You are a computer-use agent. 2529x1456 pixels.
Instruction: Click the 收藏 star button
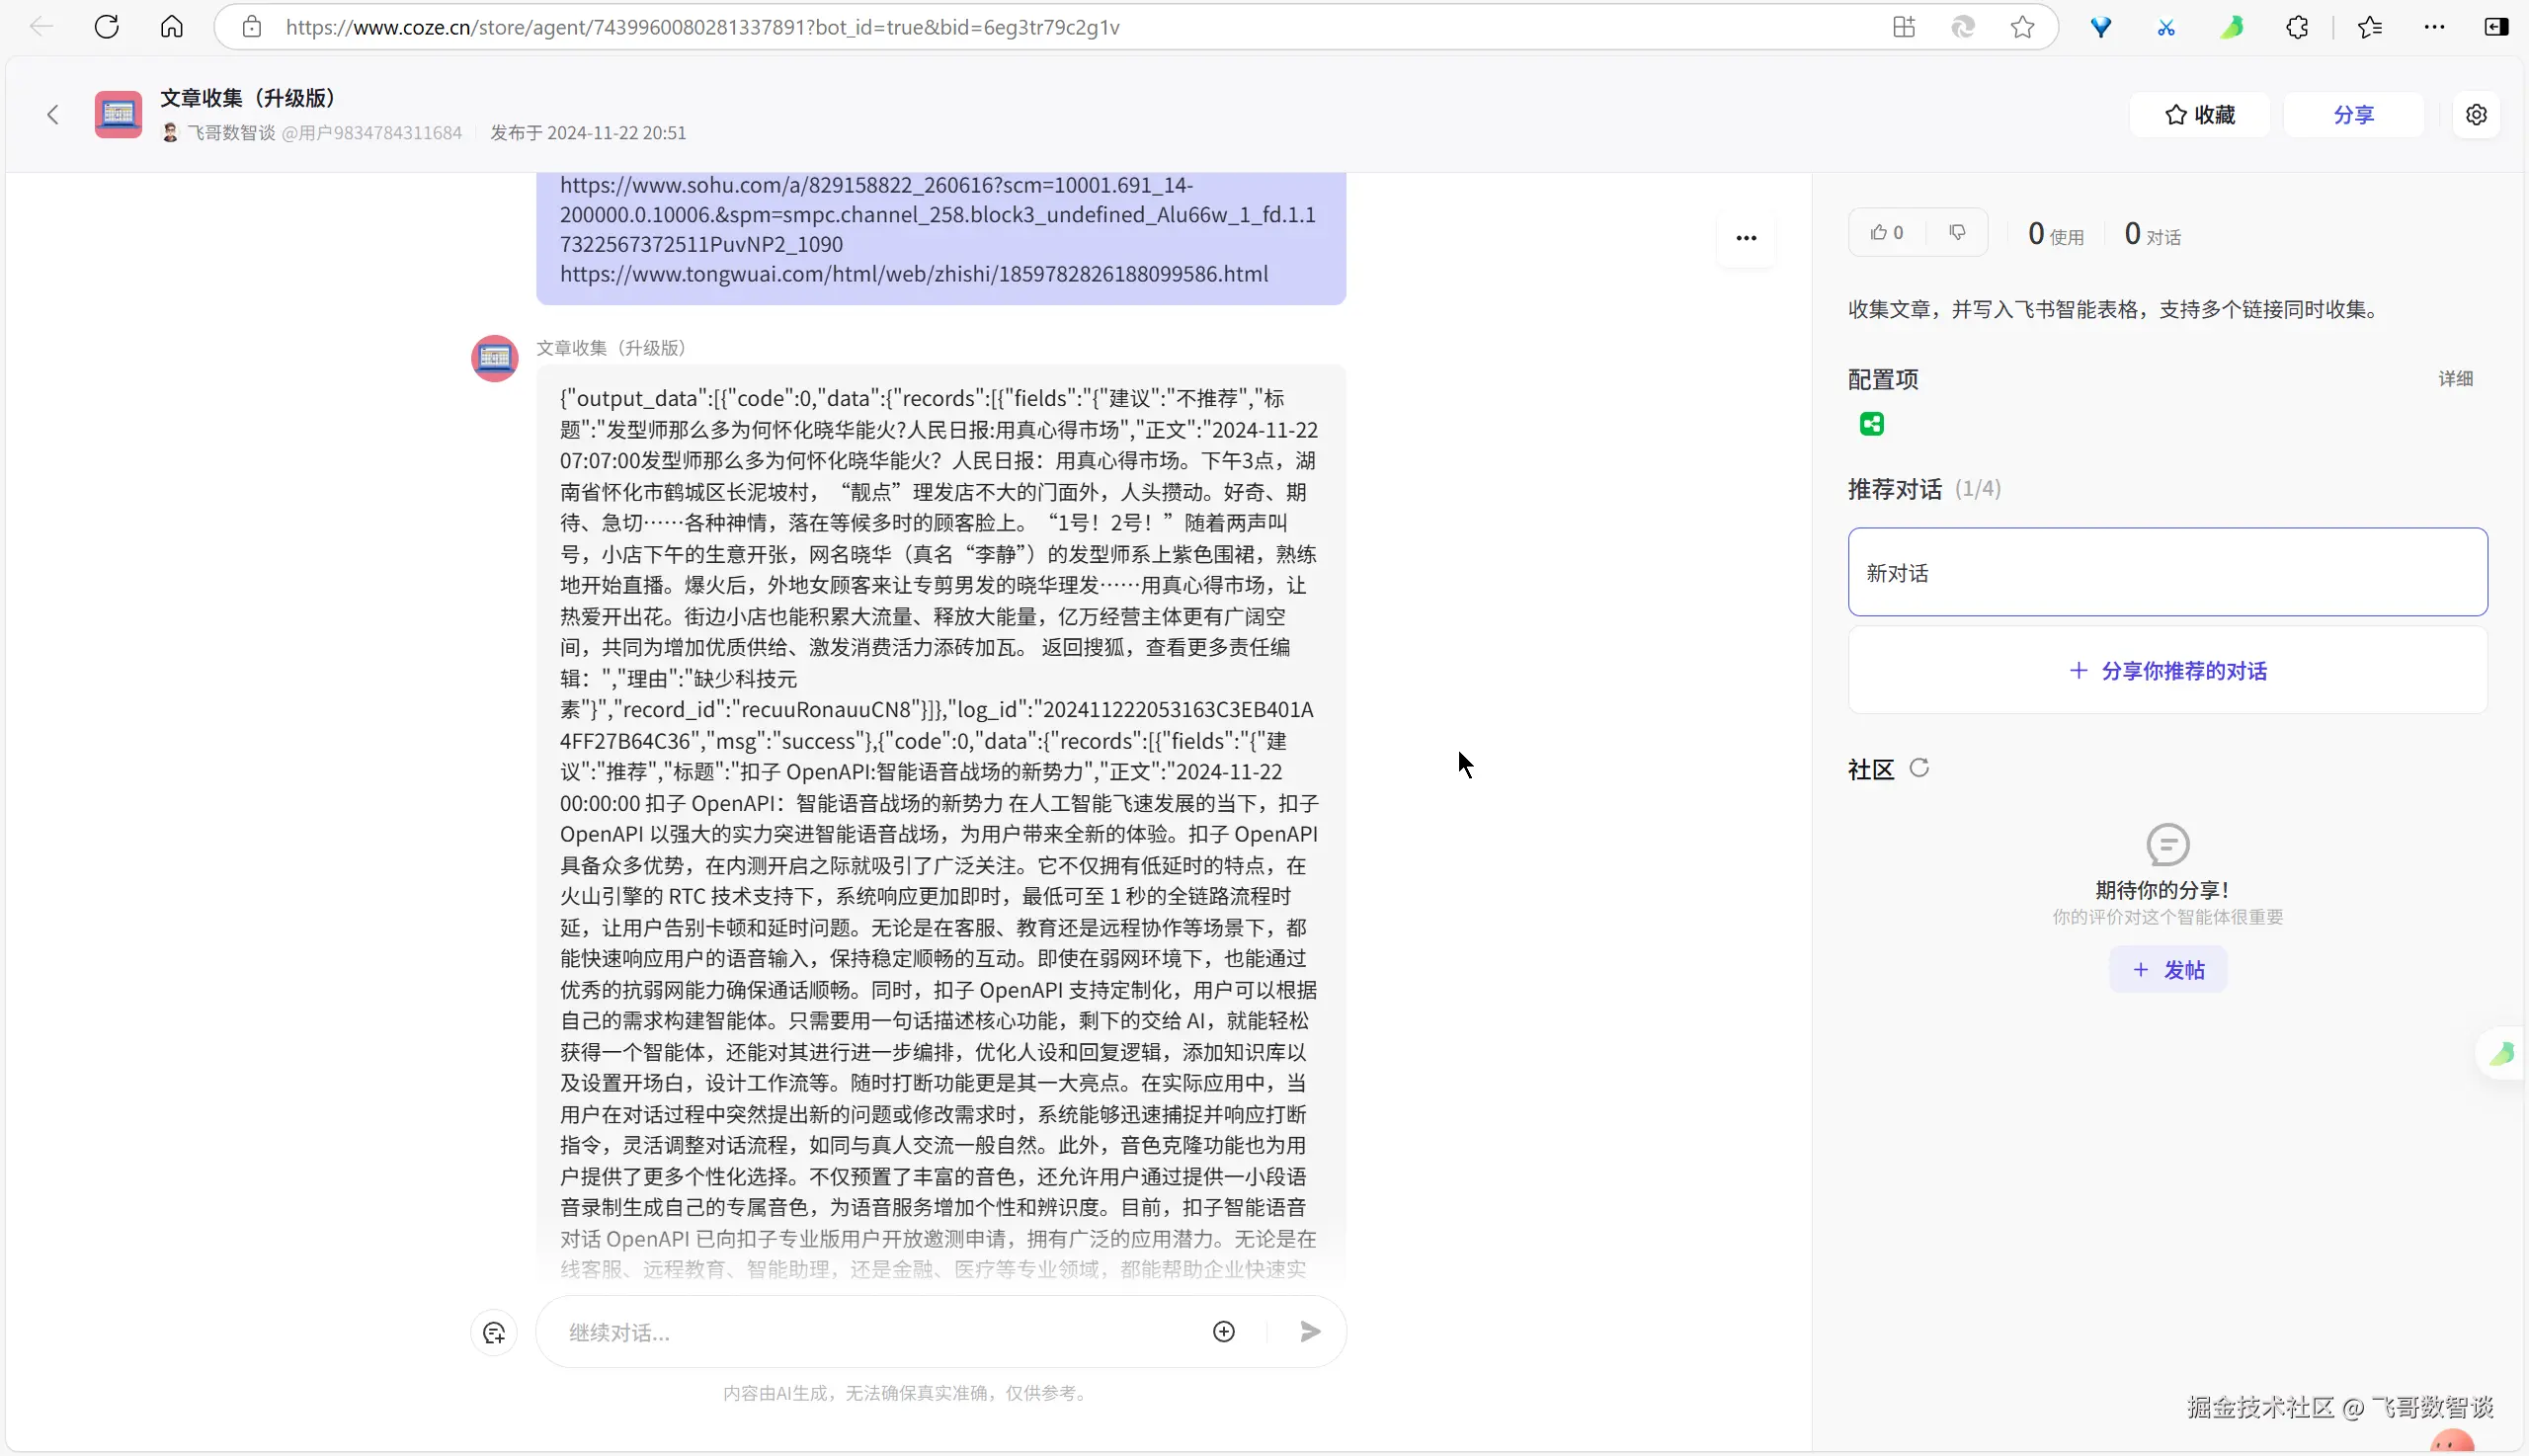[2199, 115]
